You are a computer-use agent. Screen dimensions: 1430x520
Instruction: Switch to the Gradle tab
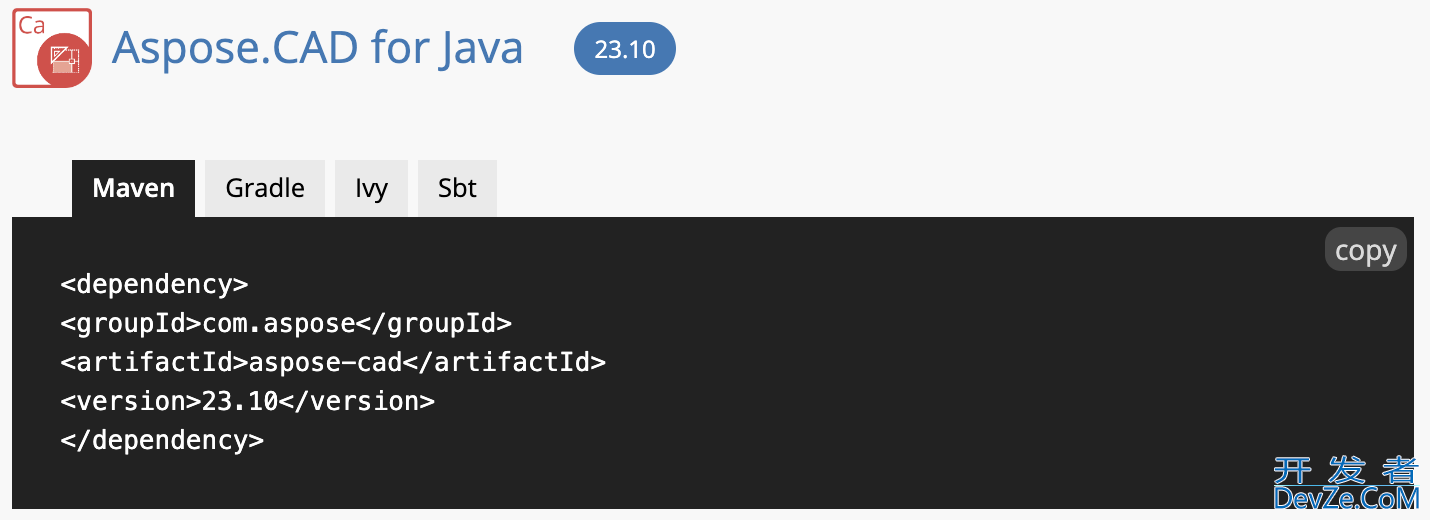[265, 188]
